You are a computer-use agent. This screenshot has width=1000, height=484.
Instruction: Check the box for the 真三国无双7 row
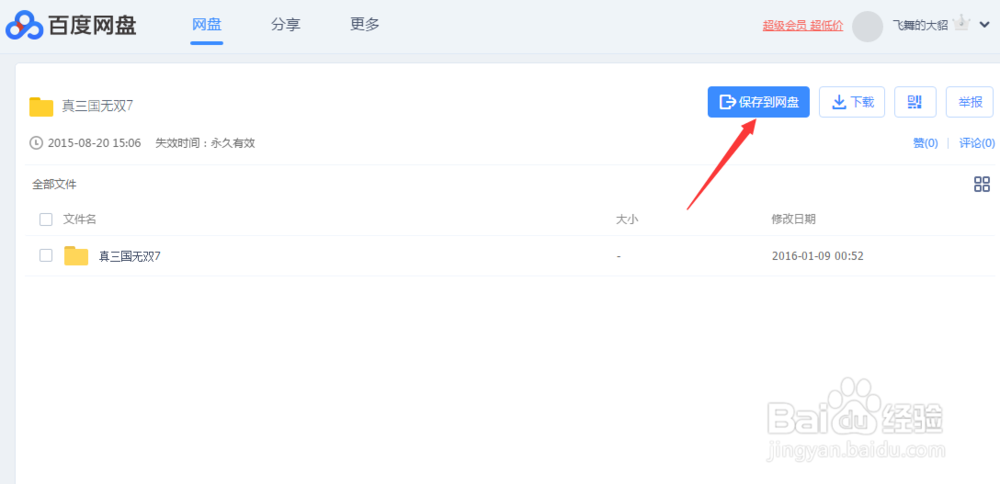click(46, 256)
